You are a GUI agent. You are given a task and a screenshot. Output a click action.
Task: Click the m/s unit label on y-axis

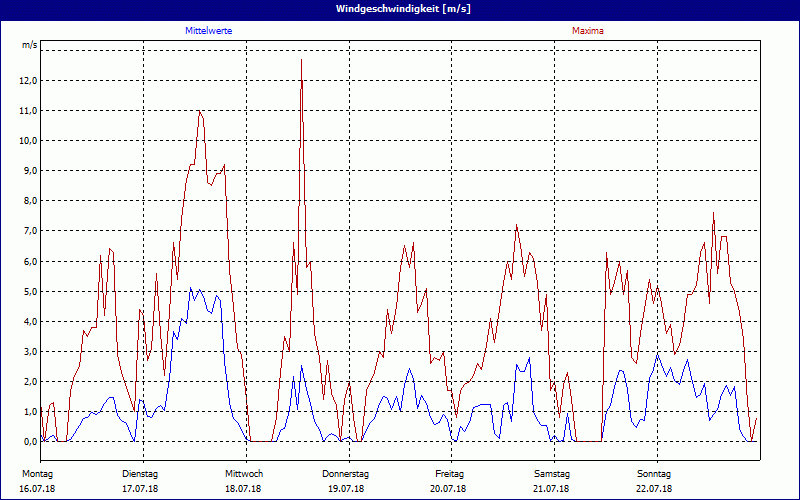tap(30, 46)
